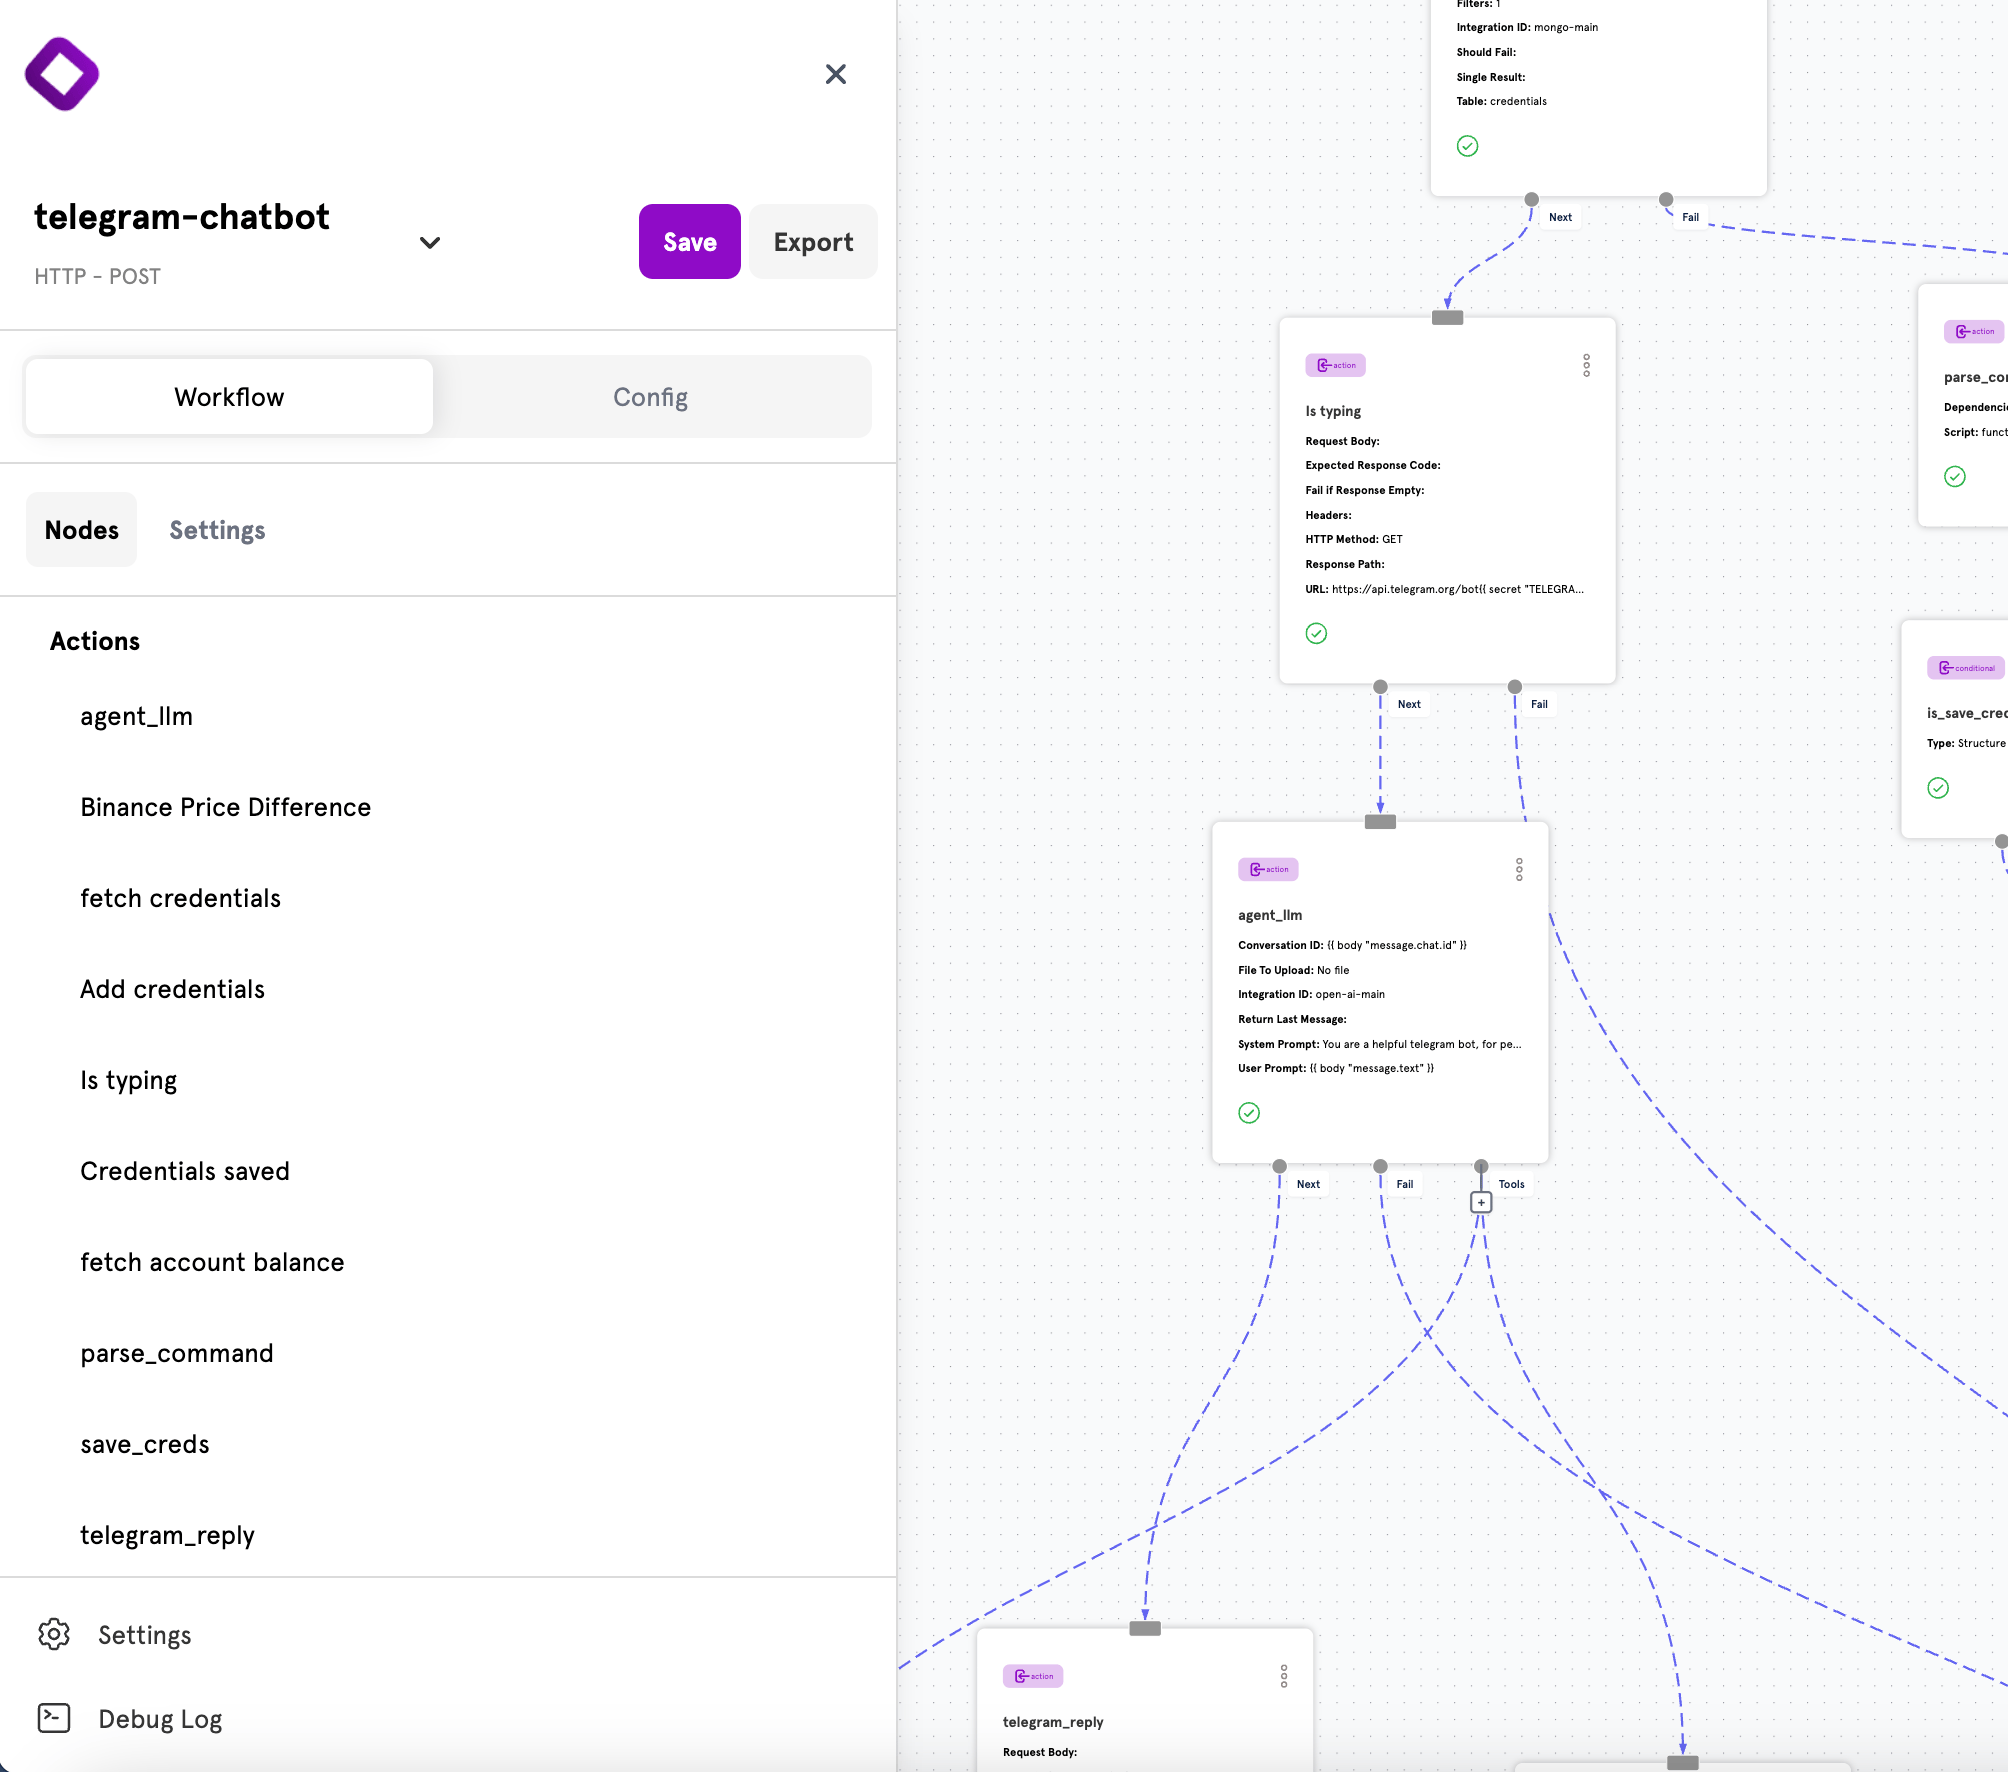Open Settings with the gear icon
This screenshot has width=2008, height=1772.
54,1634
